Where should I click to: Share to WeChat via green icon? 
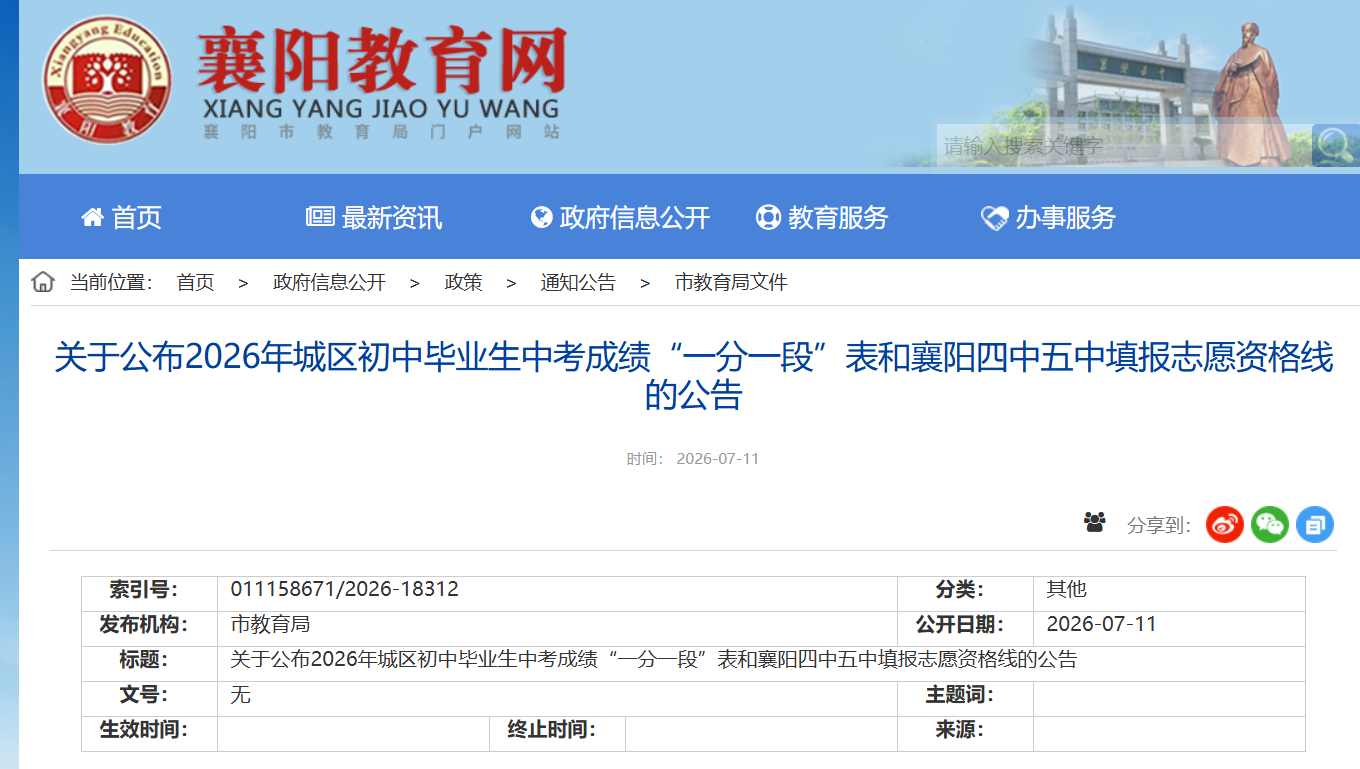click(x=1270, y=524)
